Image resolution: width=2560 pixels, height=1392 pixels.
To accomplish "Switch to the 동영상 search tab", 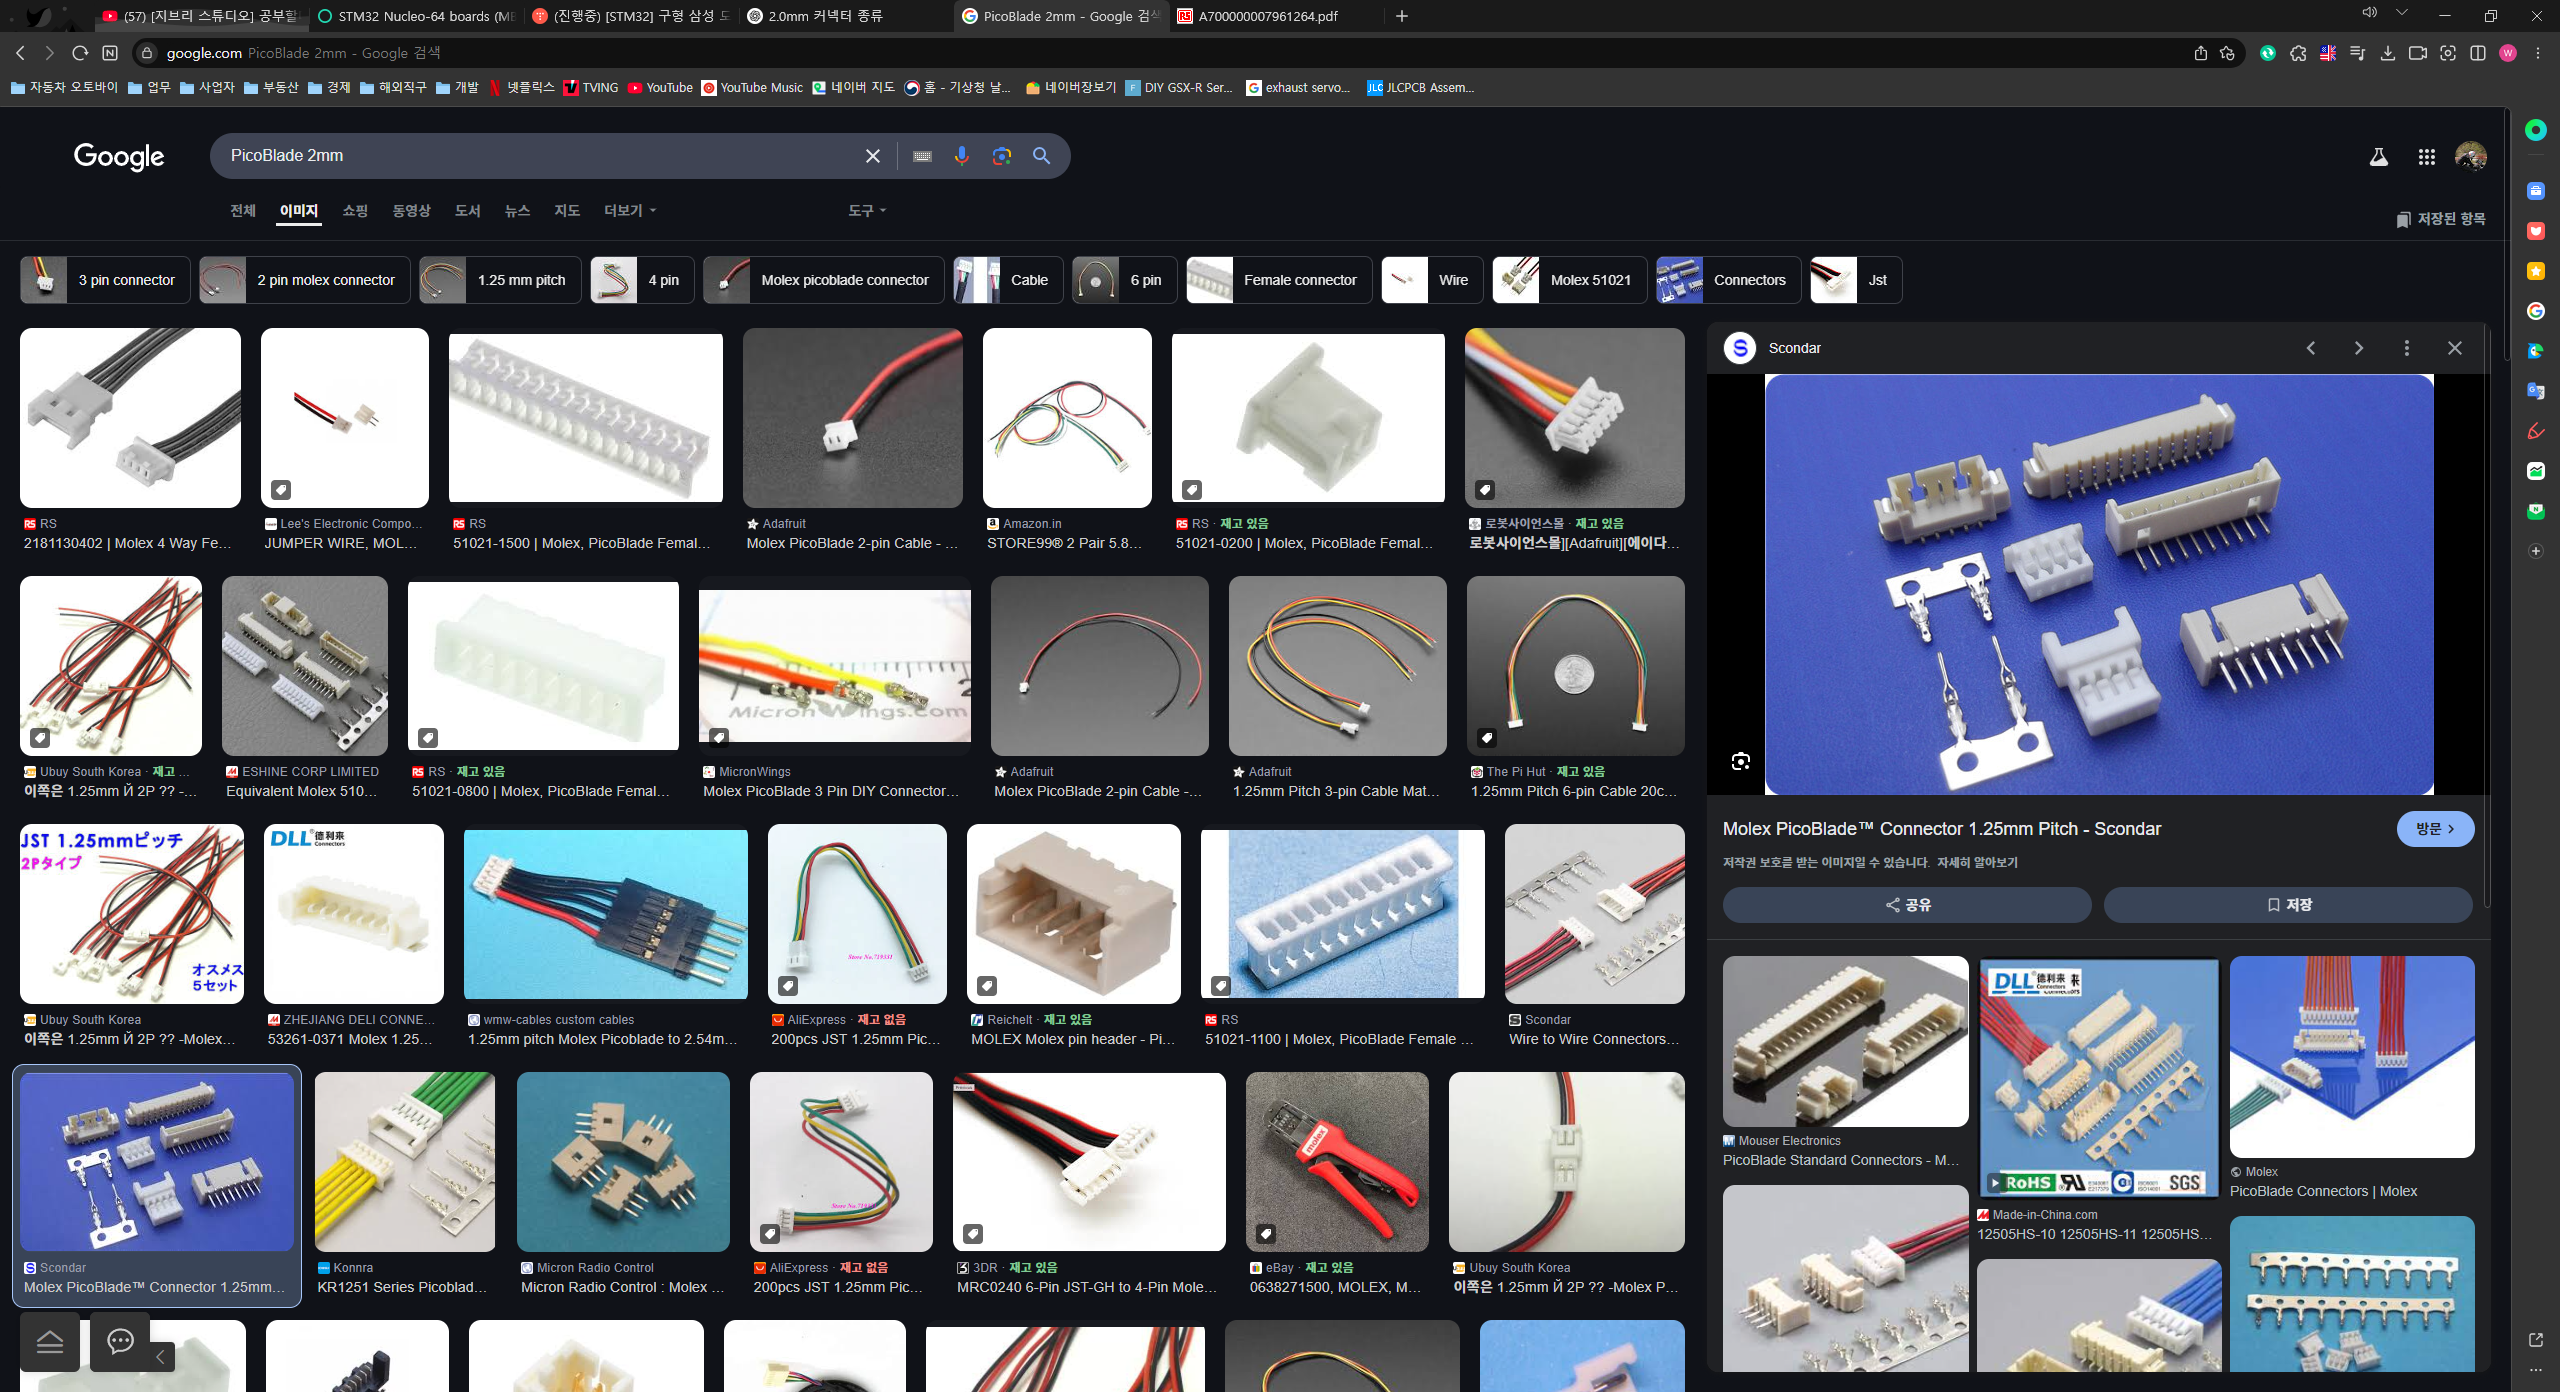I will click(x=411, y=211).
